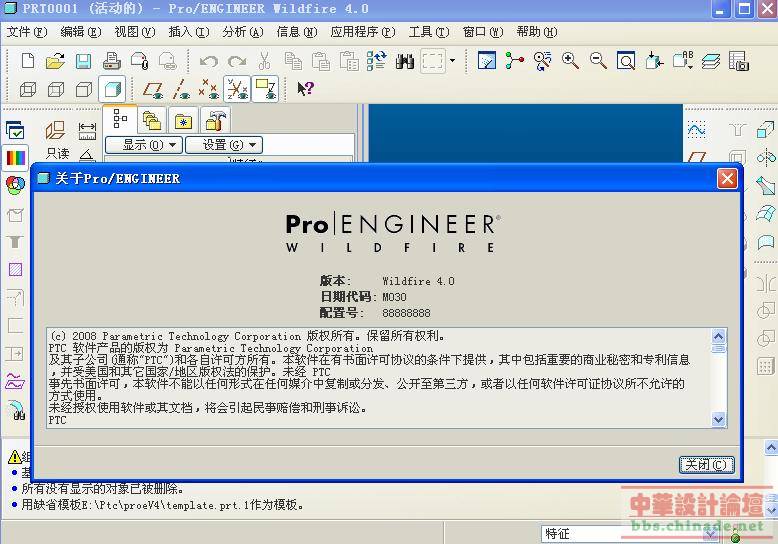Click the Paste clipboard icon
The height and width of the screenshot is (544, 778).
[x=321, y=61]
